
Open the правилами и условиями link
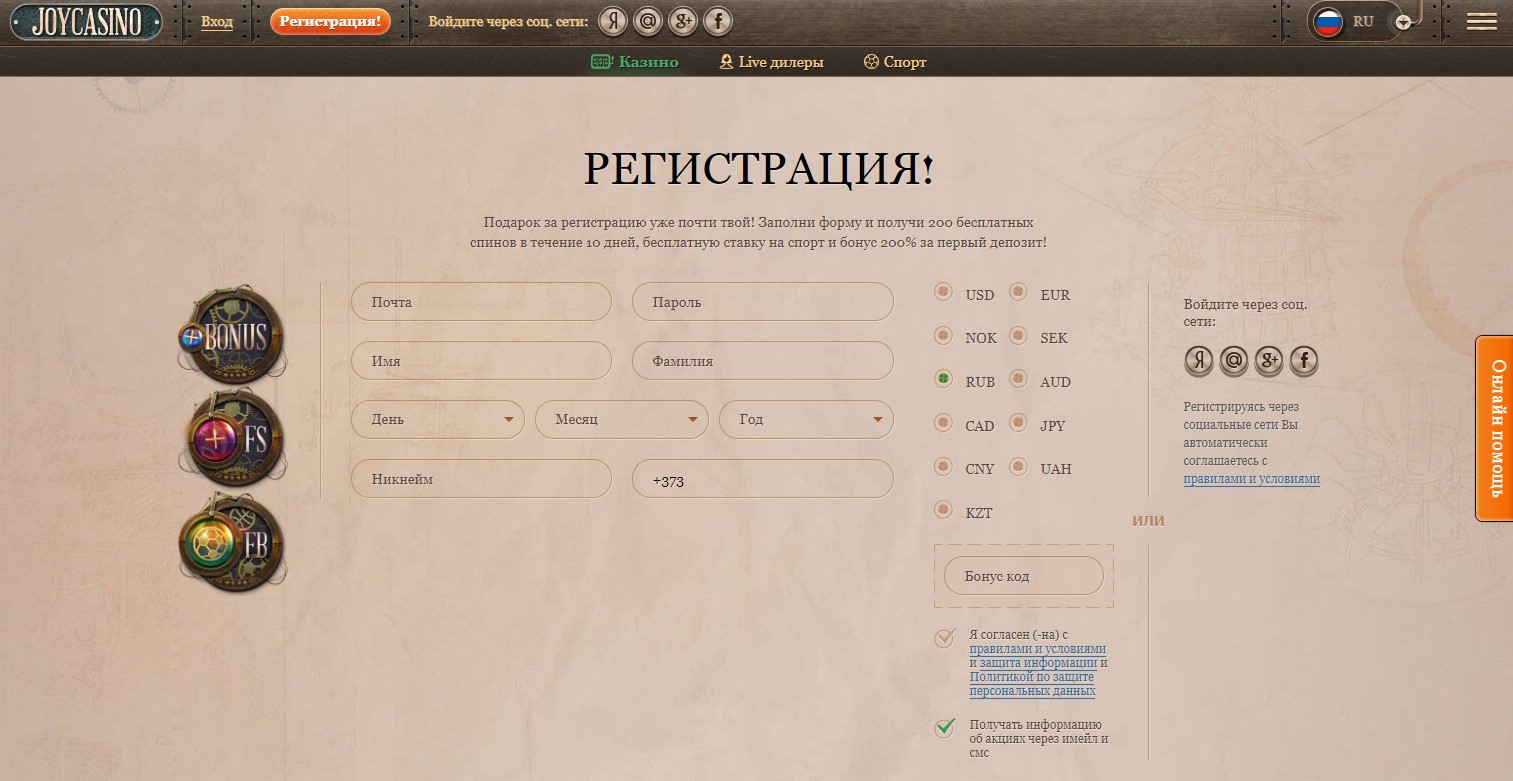1036,649
